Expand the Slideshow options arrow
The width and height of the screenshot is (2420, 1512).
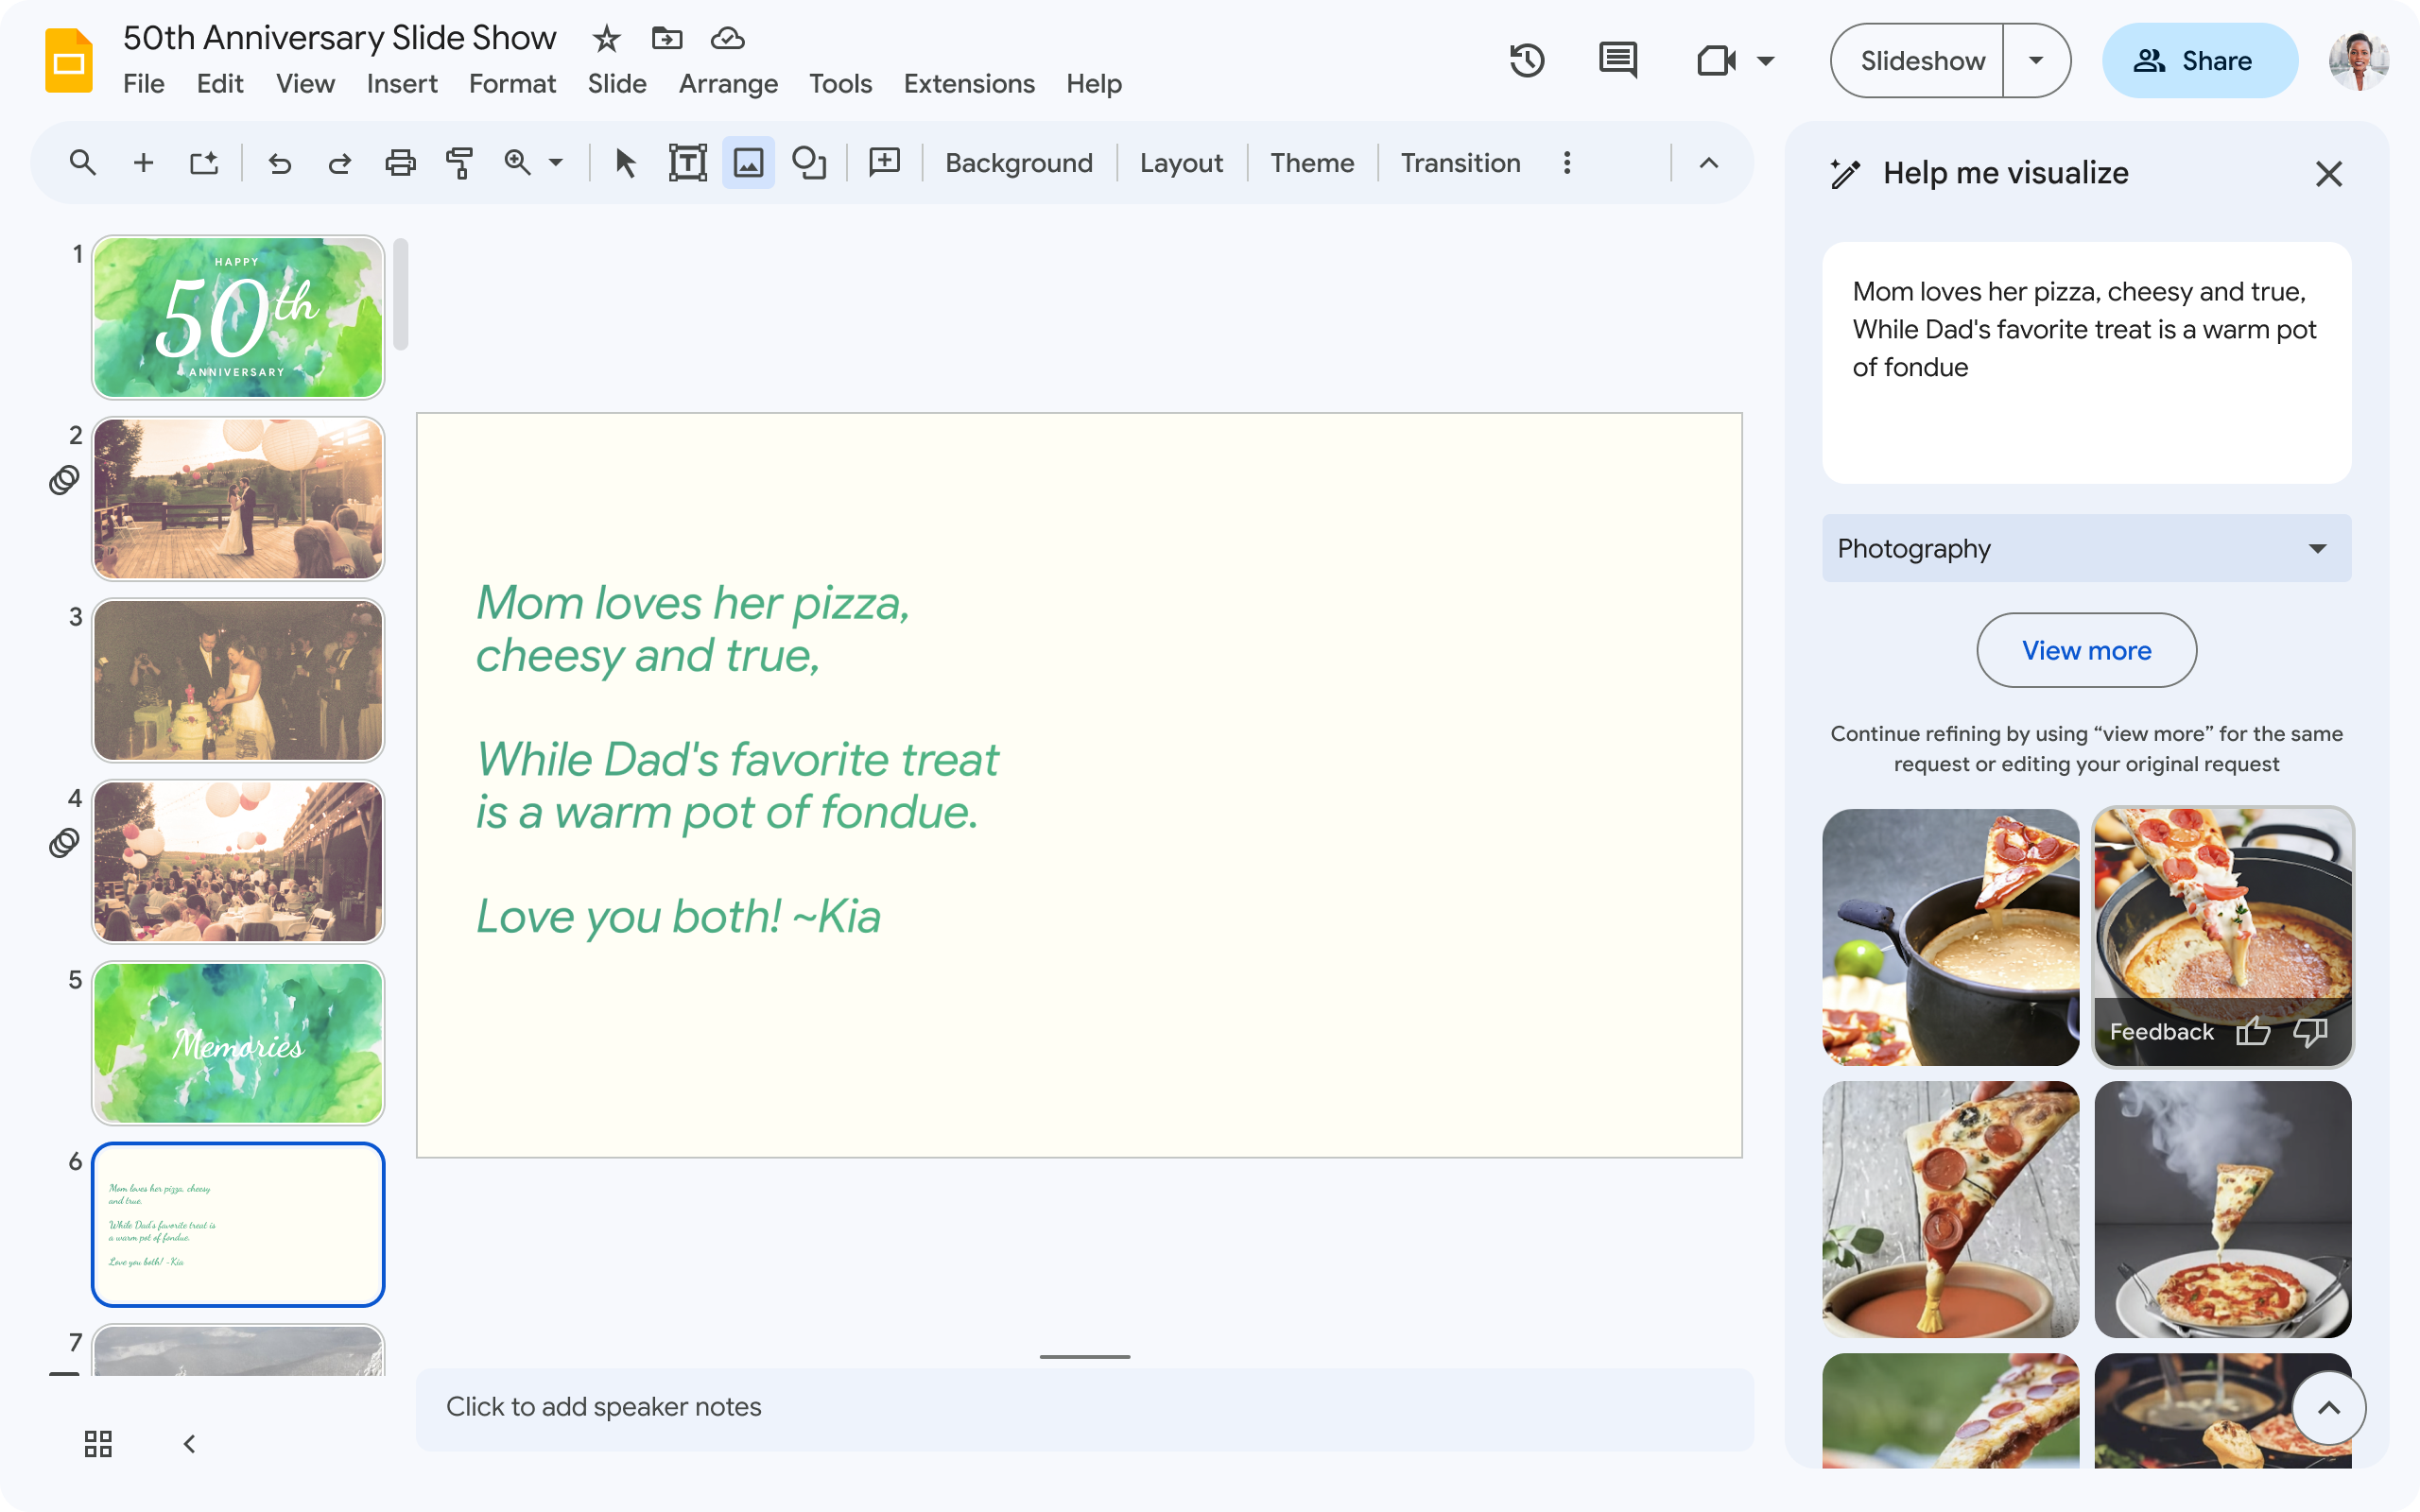(2036, 61)
